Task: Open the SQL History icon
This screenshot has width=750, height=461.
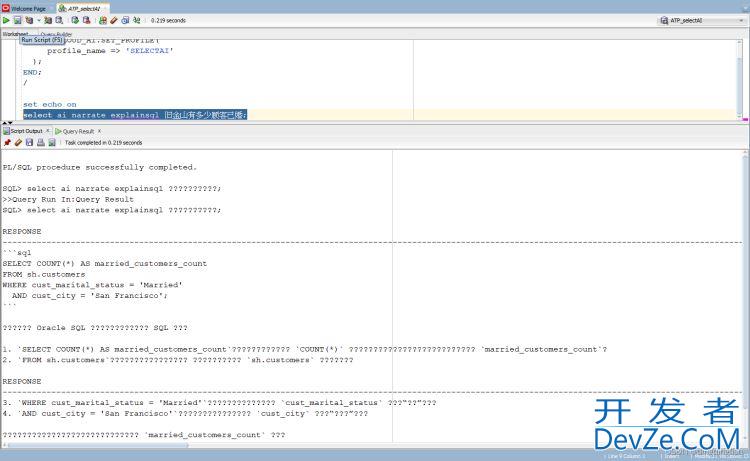Action: point(125,20)
